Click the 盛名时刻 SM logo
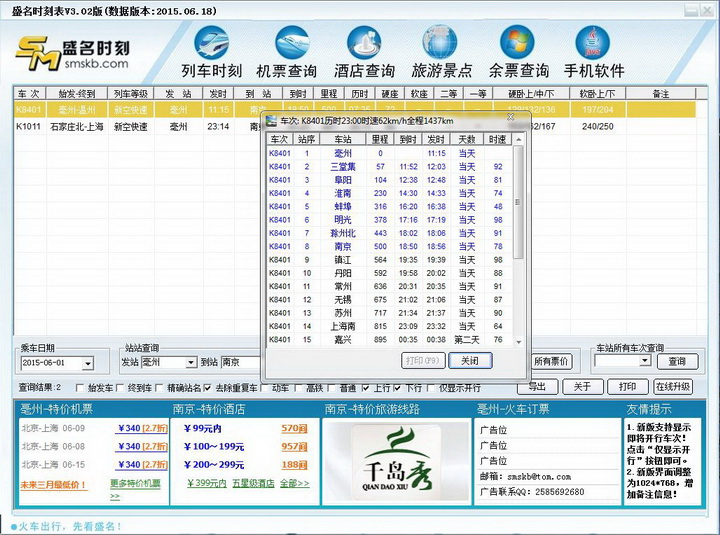Image resolution: width=720 pixels, height=535 pixels. tap(73, 53)
